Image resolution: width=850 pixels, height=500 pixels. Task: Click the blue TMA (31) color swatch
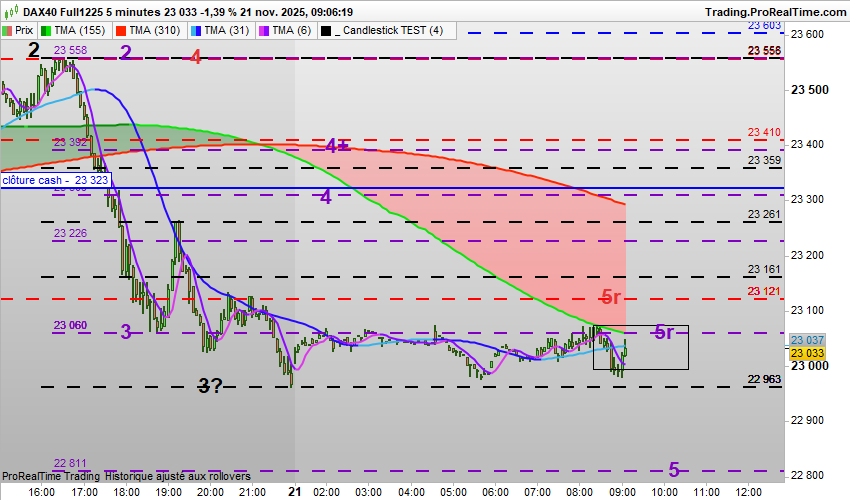[196, 31]
